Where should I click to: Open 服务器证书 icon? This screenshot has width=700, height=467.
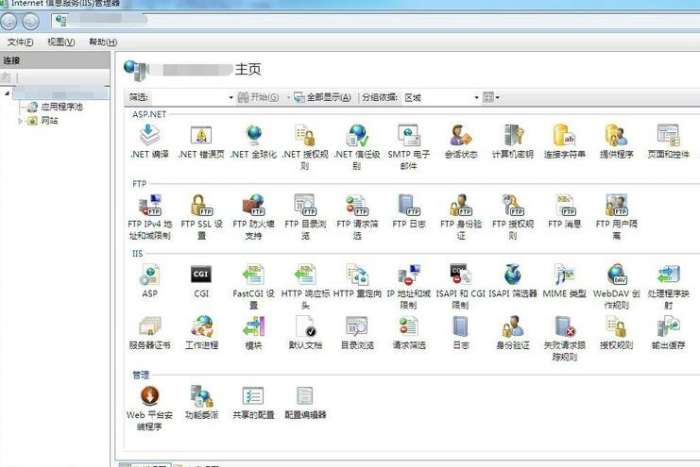coord(150,333)
